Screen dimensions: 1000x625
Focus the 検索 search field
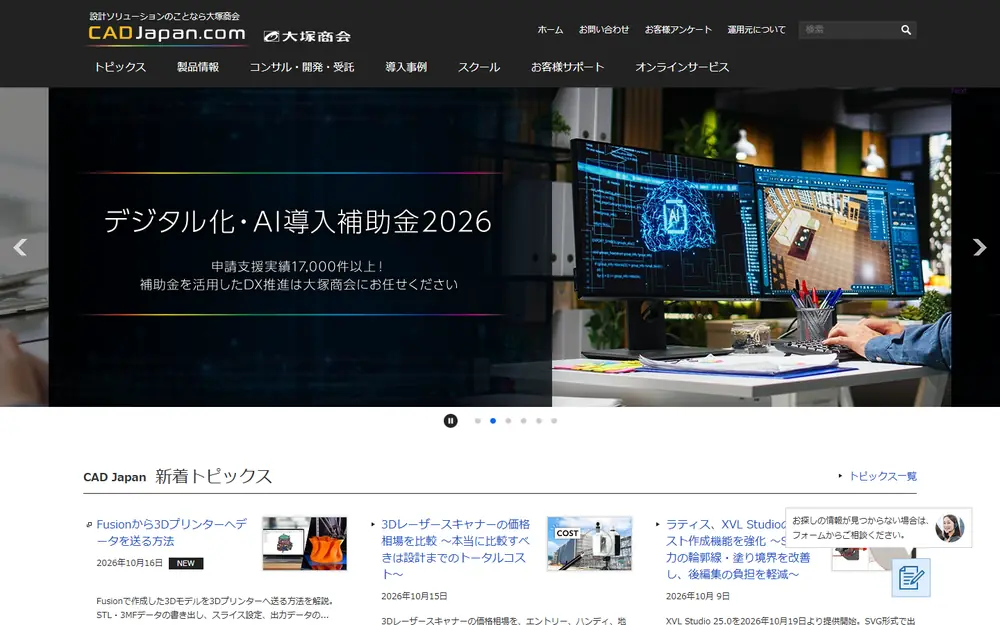848,30
